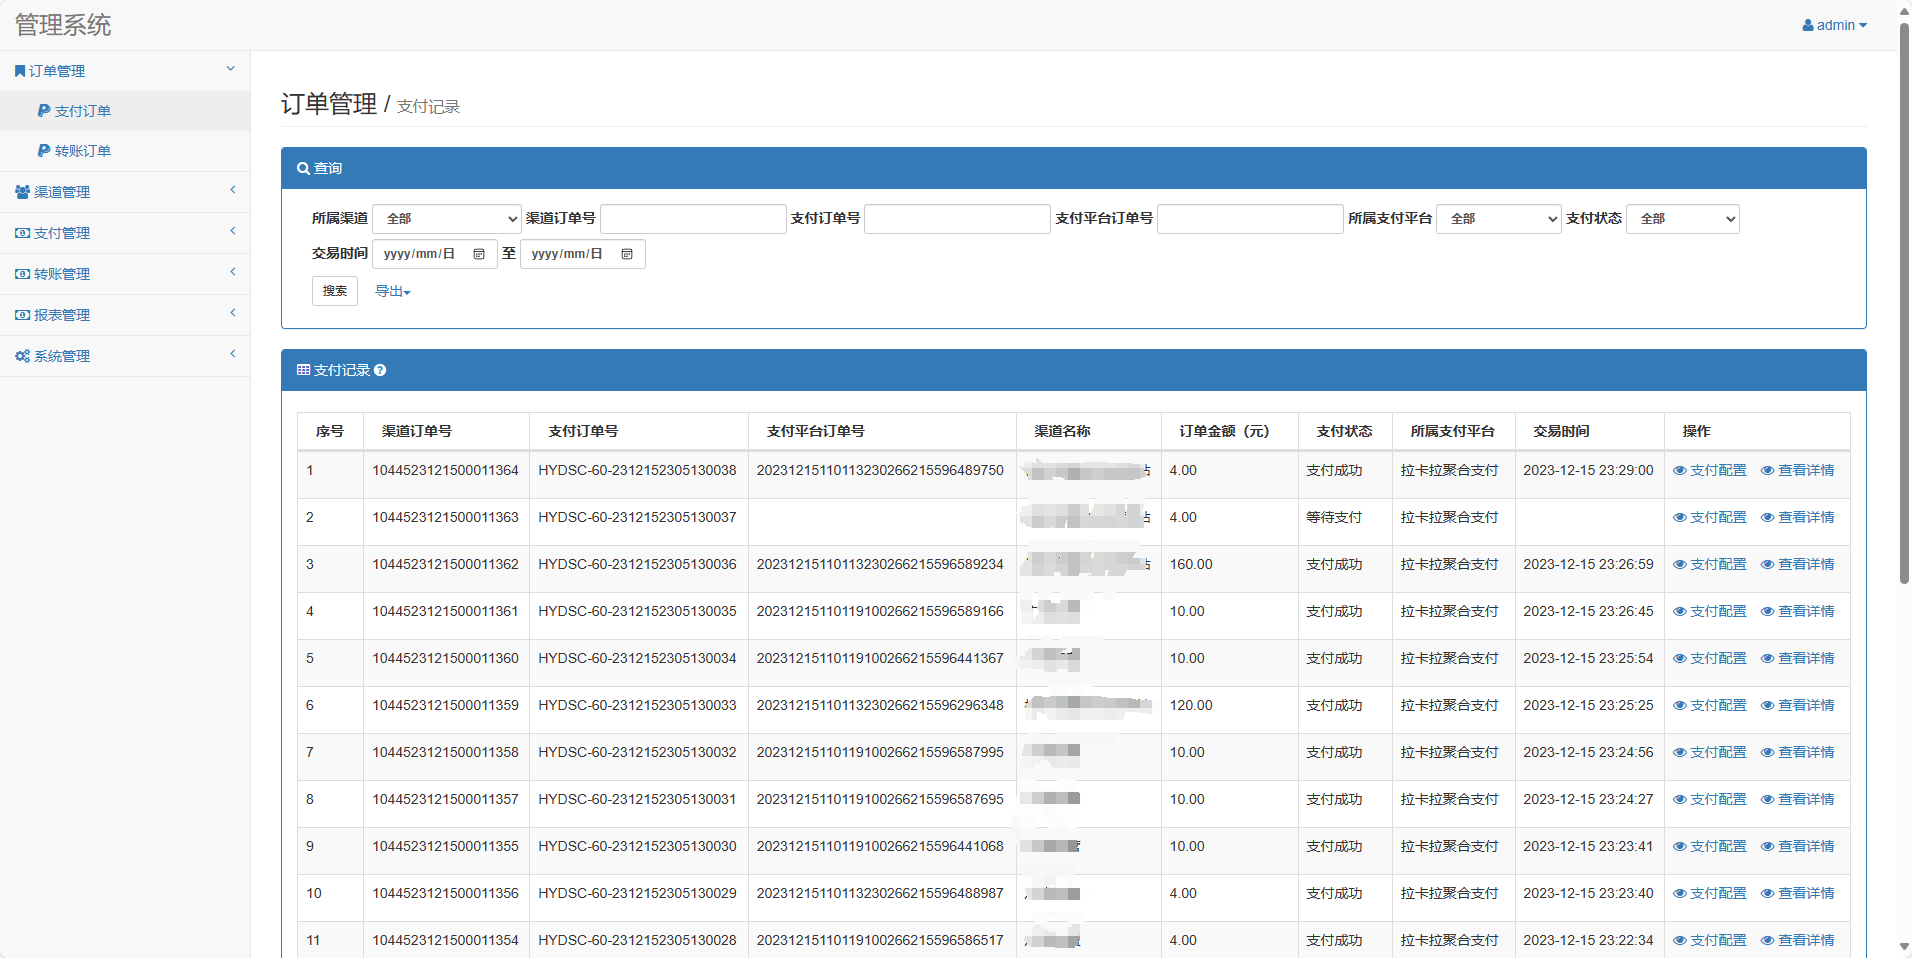
Task: Click the money icon beside 支付管理
Action: [x=22, y=233]
